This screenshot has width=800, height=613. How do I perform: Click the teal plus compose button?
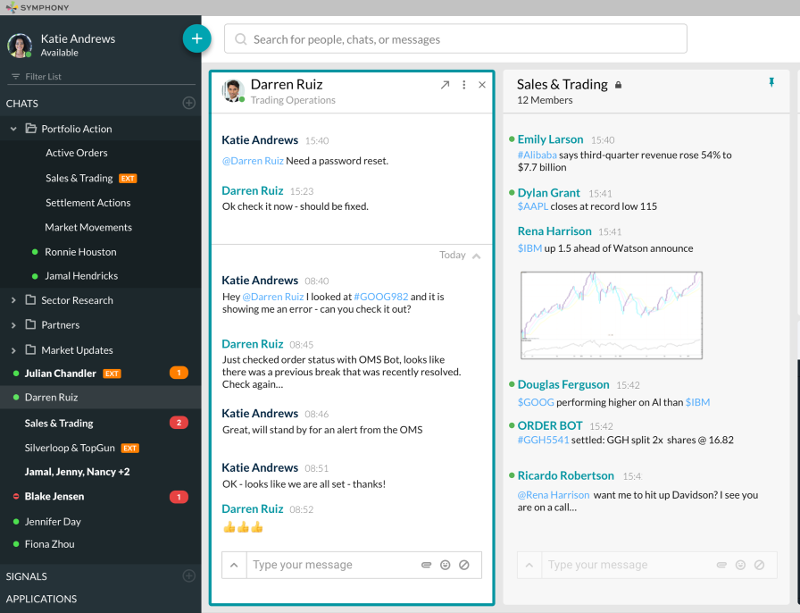(197, 39)
